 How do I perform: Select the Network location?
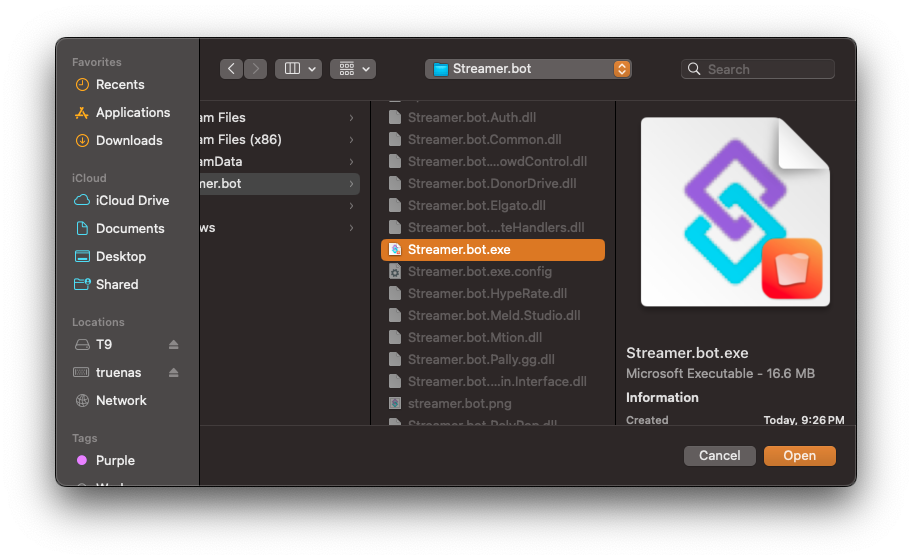[x=121, y=401]
